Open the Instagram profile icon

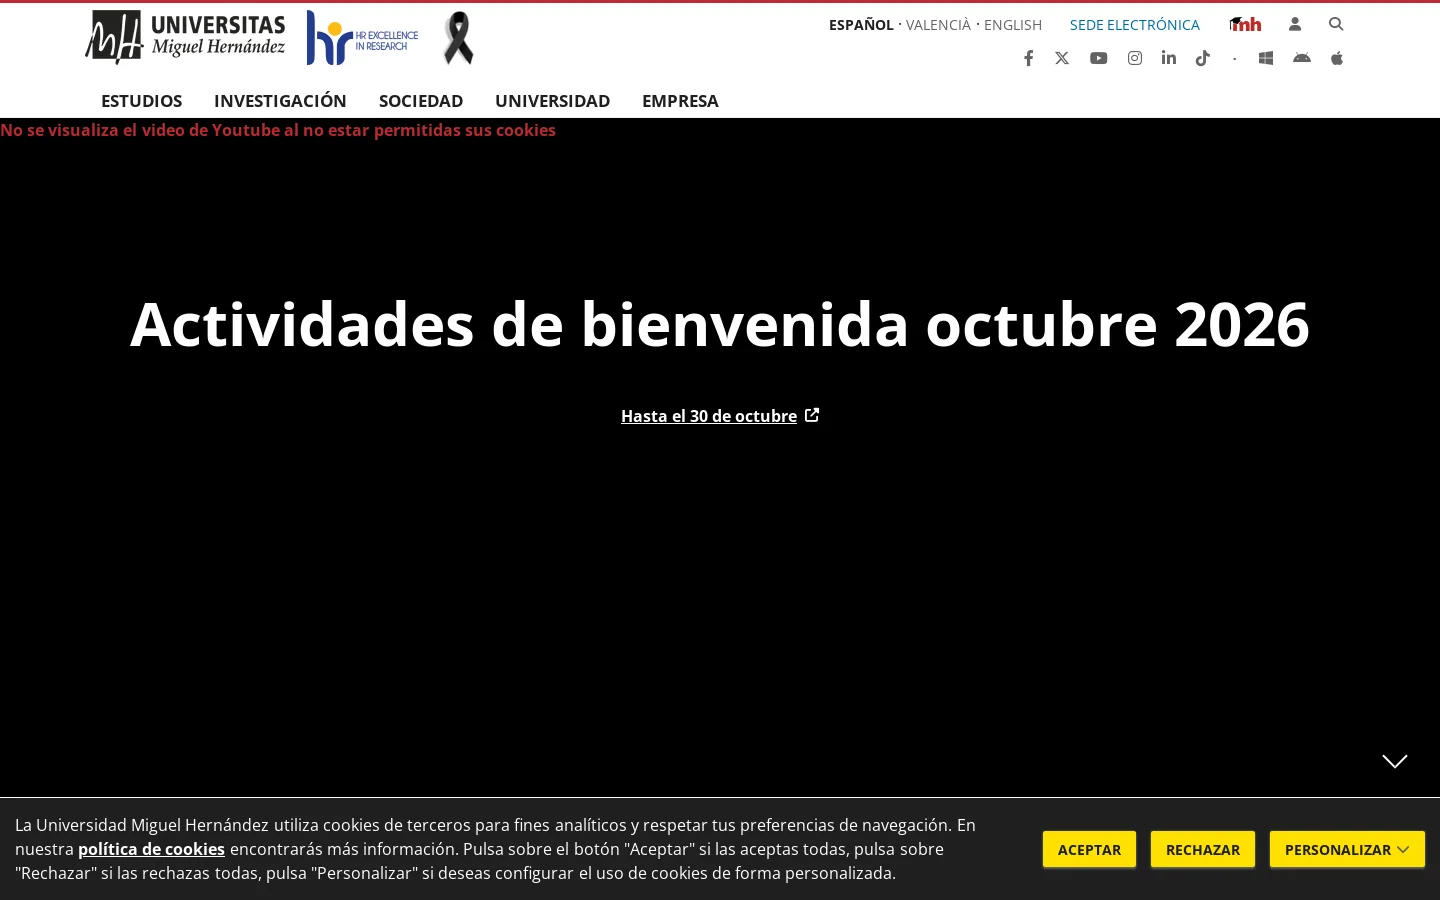coord(1134,58)
